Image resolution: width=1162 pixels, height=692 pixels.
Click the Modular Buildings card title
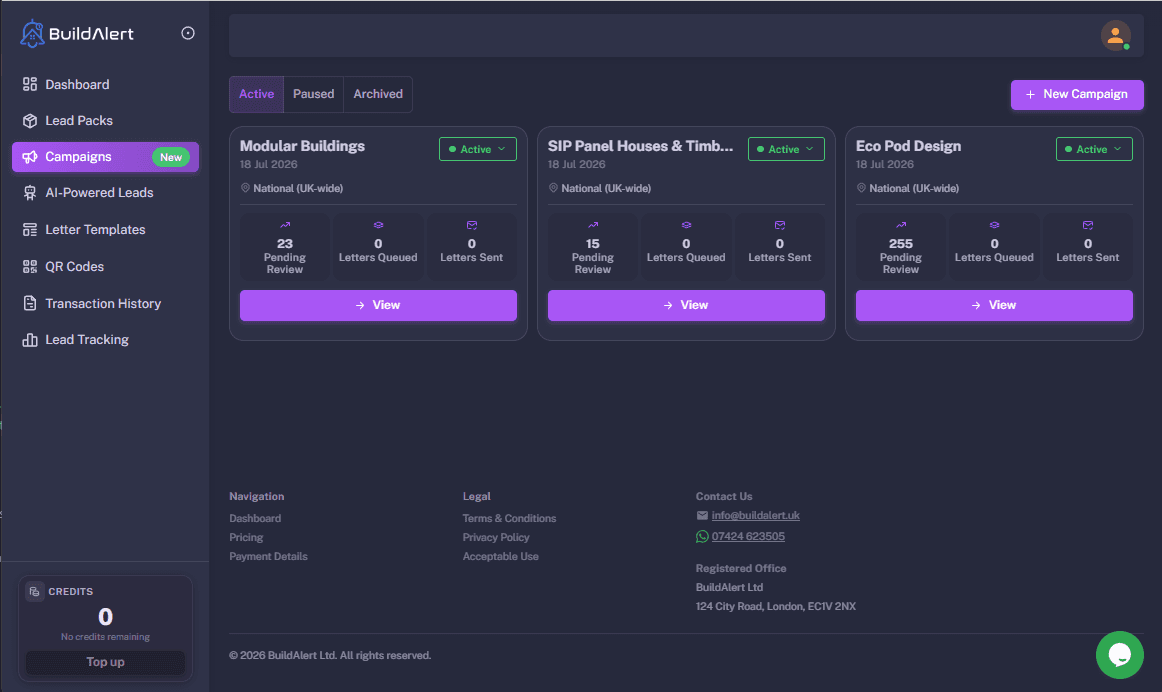[302, 146]
